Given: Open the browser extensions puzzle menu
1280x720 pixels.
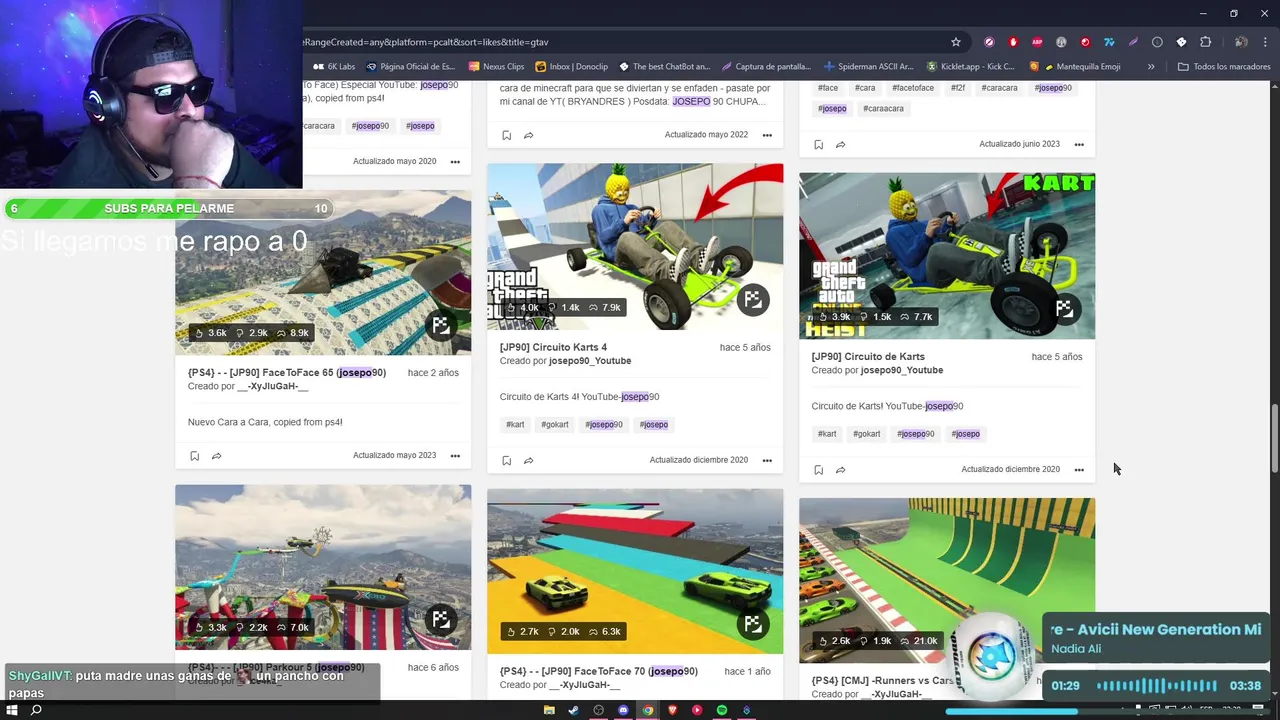Looking at the screenshot, I should point(1205,42).
